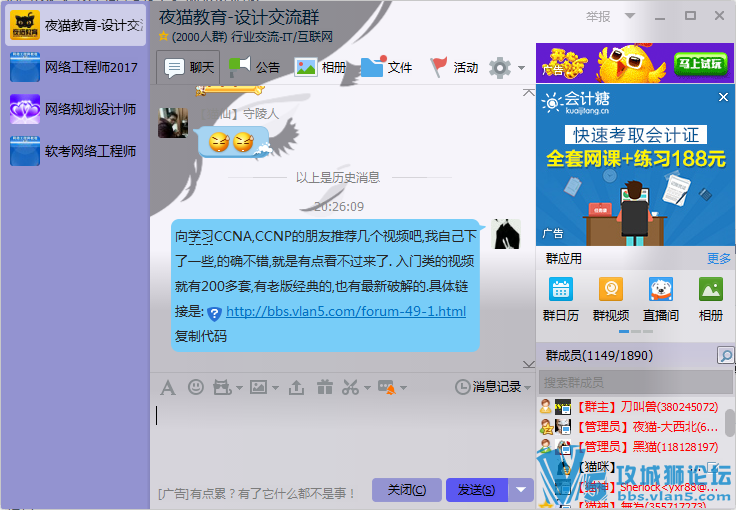Click in the message input box
736x510 pixels.
click(x=343, y=439)
